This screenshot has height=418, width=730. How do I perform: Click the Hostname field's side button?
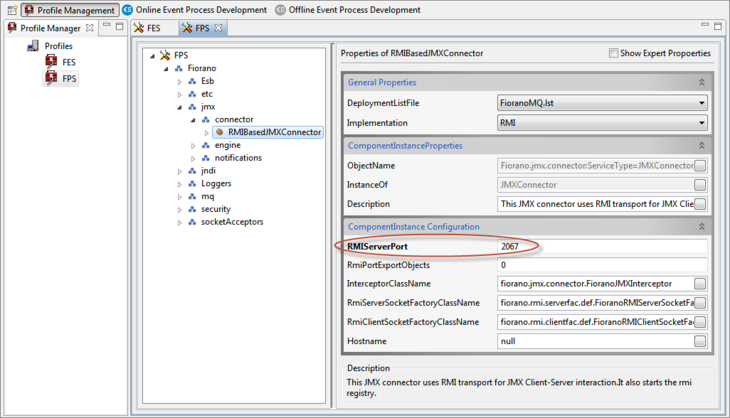tap(700, 341)
